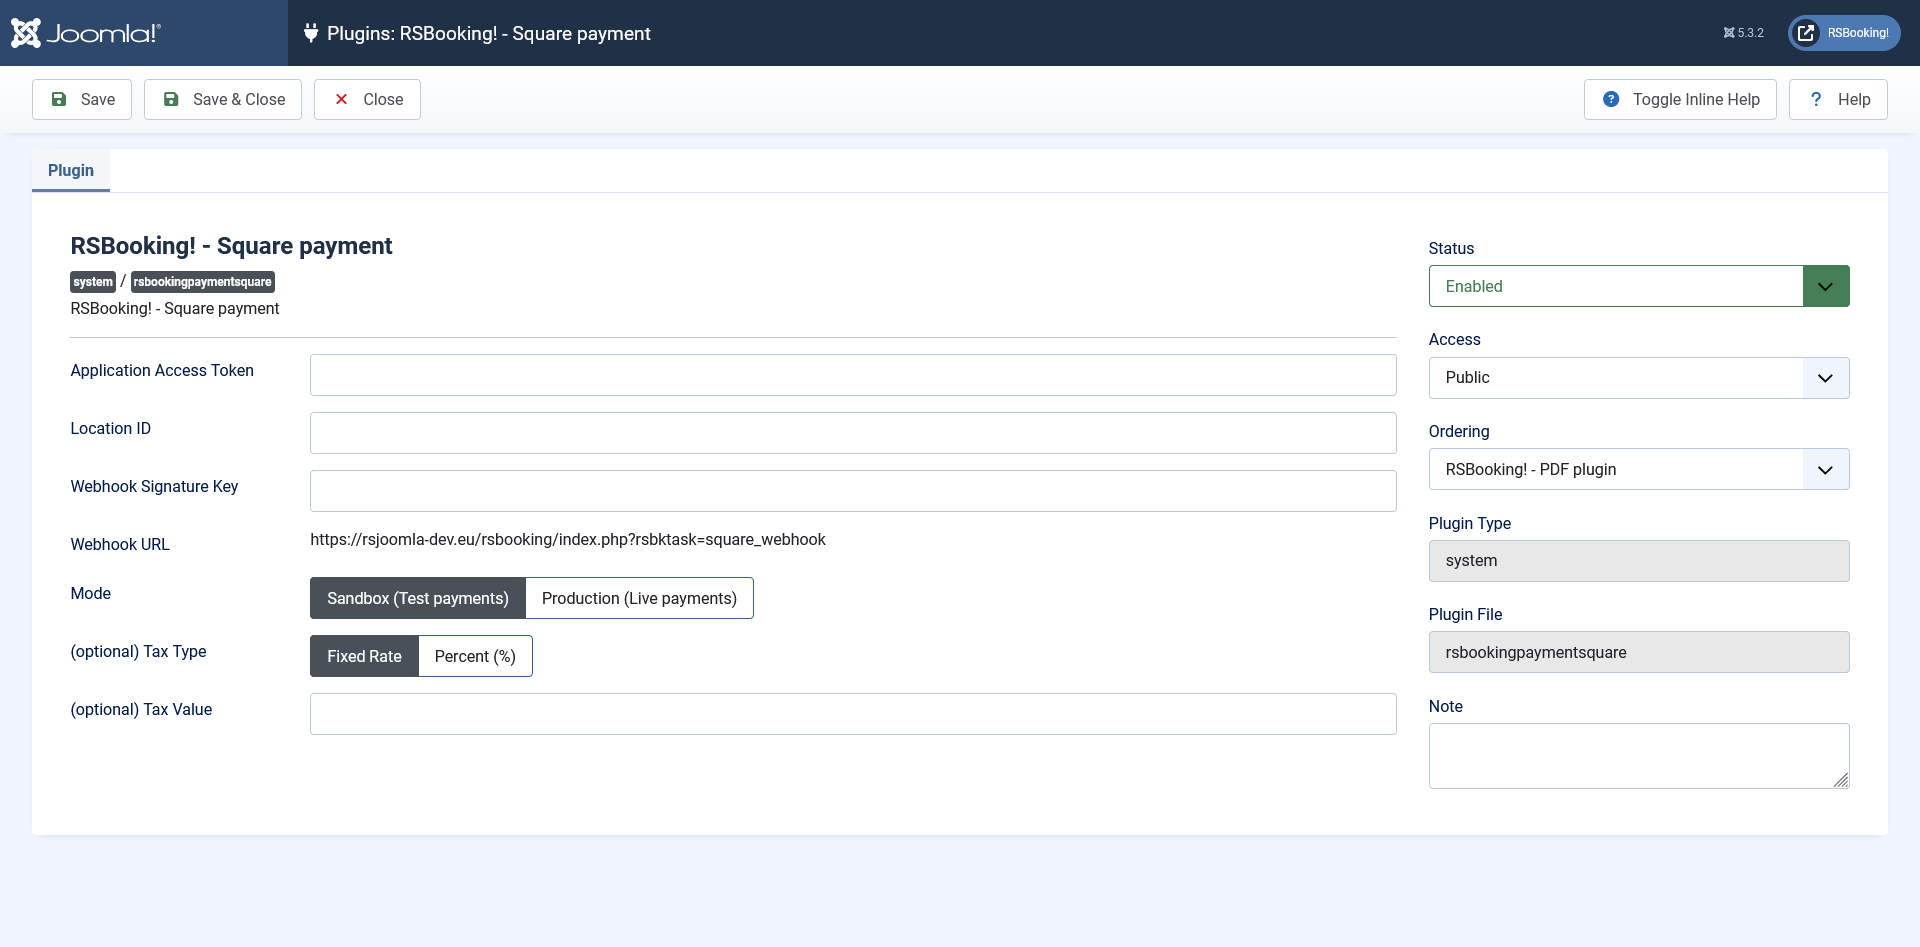Toggle Inline Help
Image resolution: width=1920 pixels, height=947 pixels.
[x=1680, y=99]
